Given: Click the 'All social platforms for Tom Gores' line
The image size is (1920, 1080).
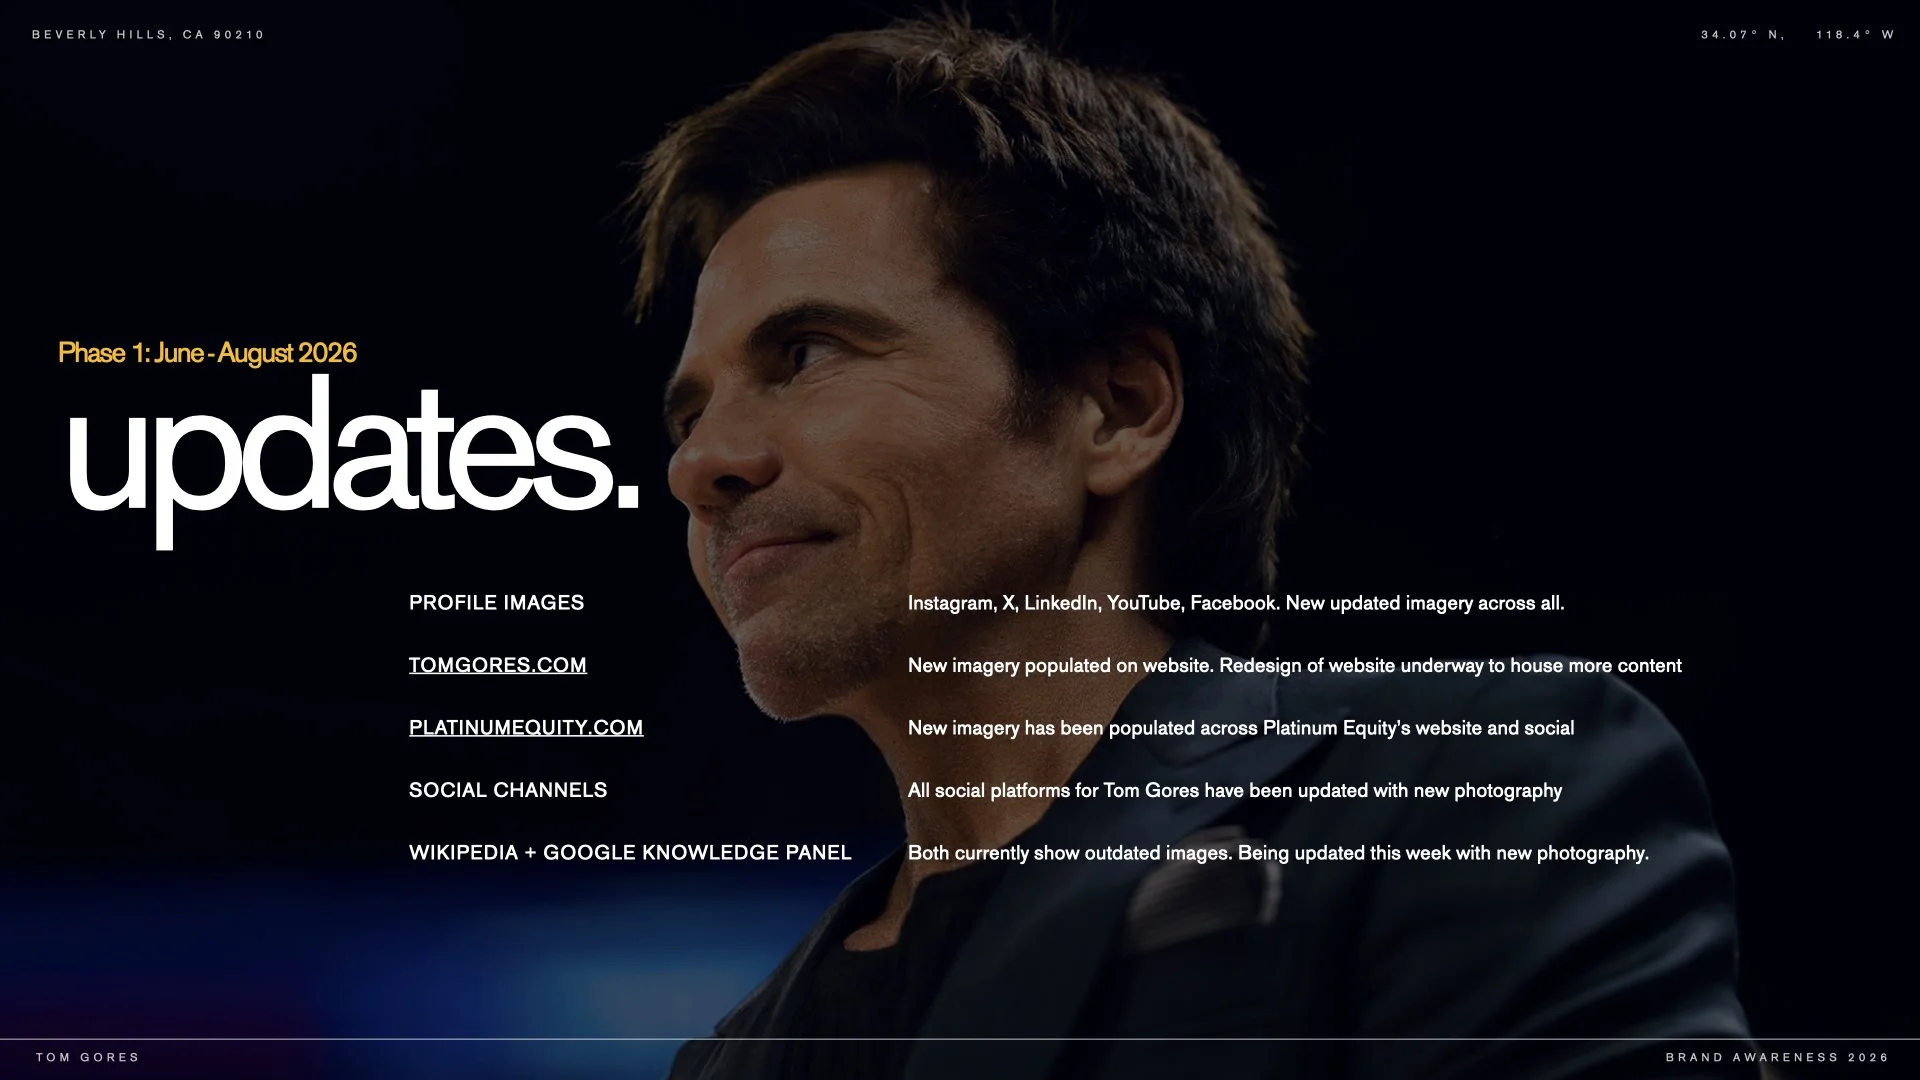Looking at the screenshot, I should 1235,791.
